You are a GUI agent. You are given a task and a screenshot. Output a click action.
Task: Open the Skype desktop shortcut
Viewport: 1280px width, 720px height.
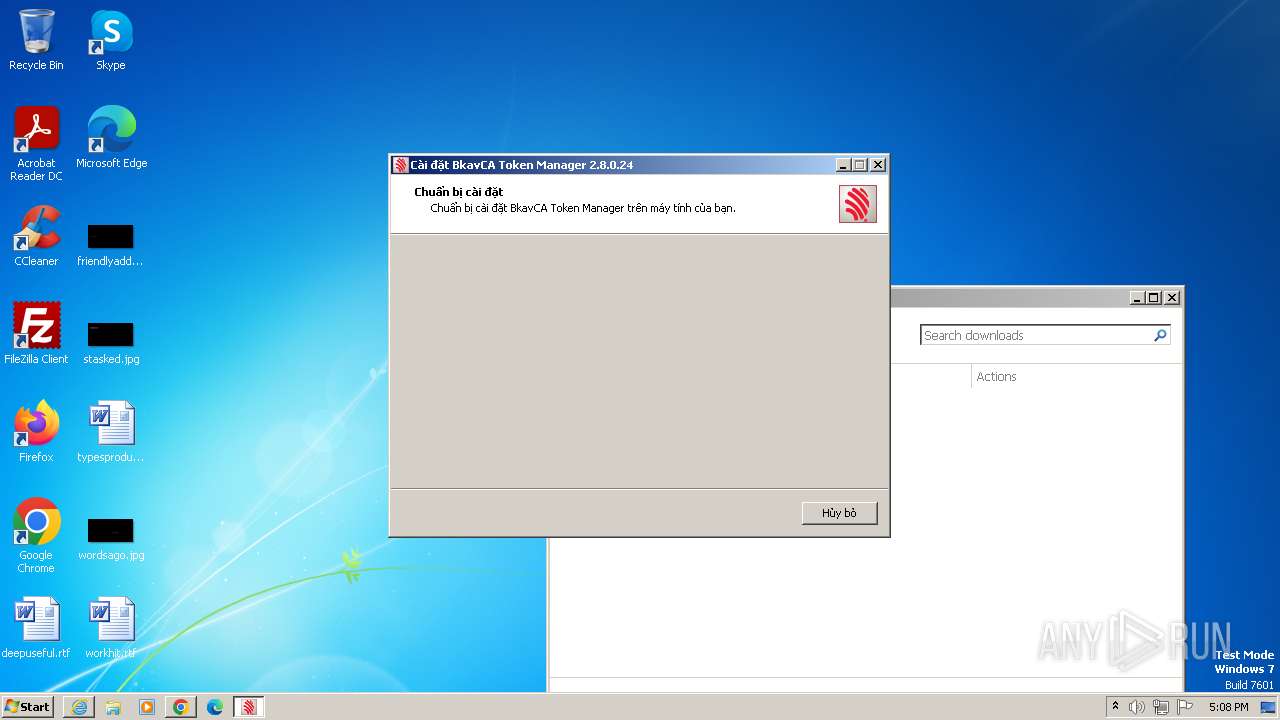coord(110,40)
